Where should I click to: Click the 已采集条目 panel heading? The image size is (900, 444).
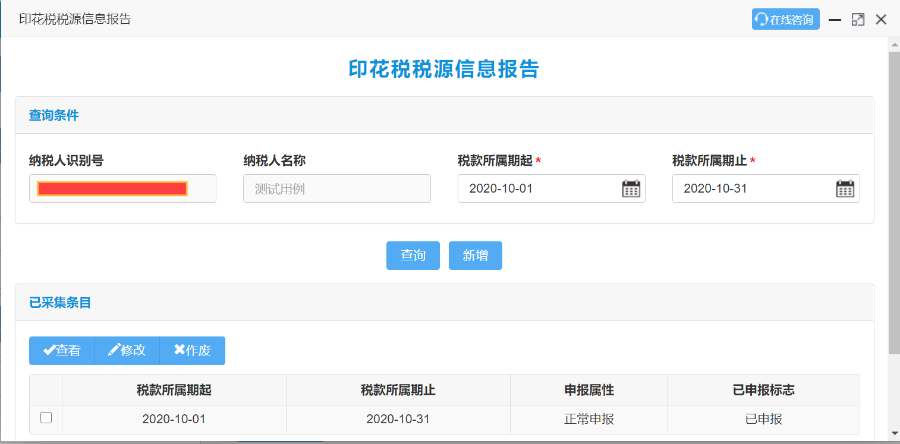click(x=60, y=302)
